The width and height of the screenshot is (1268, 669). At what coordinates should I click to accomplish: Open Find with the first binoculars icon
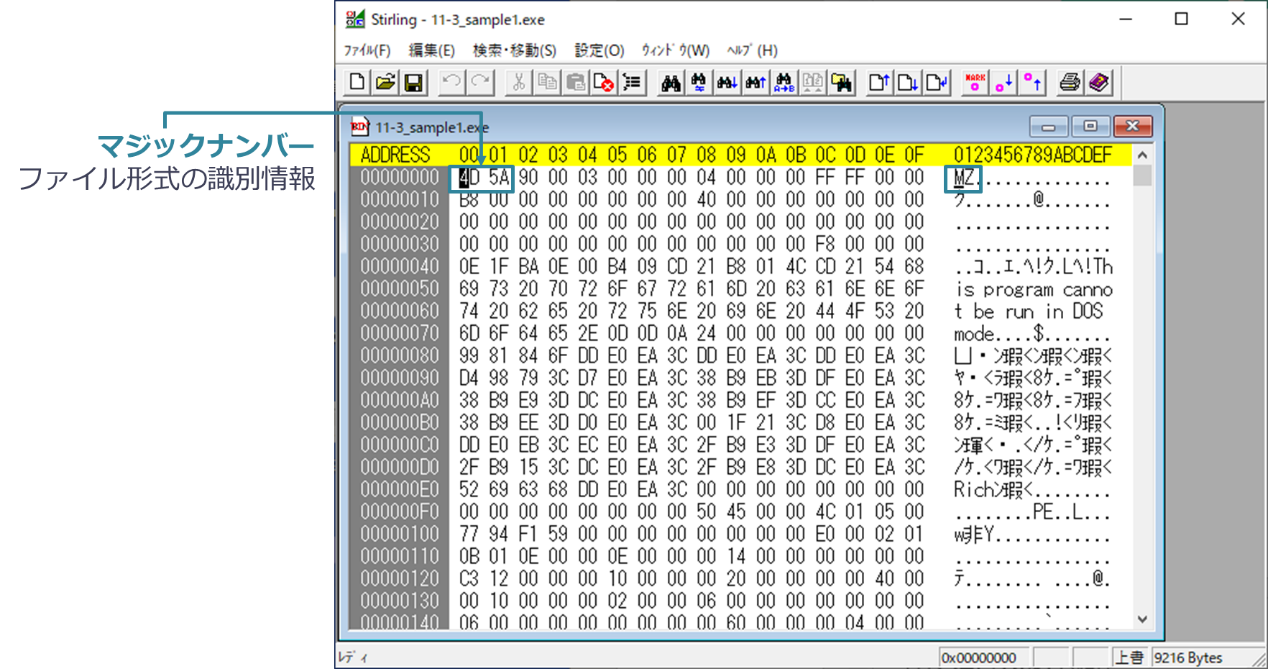pos(671,83)
